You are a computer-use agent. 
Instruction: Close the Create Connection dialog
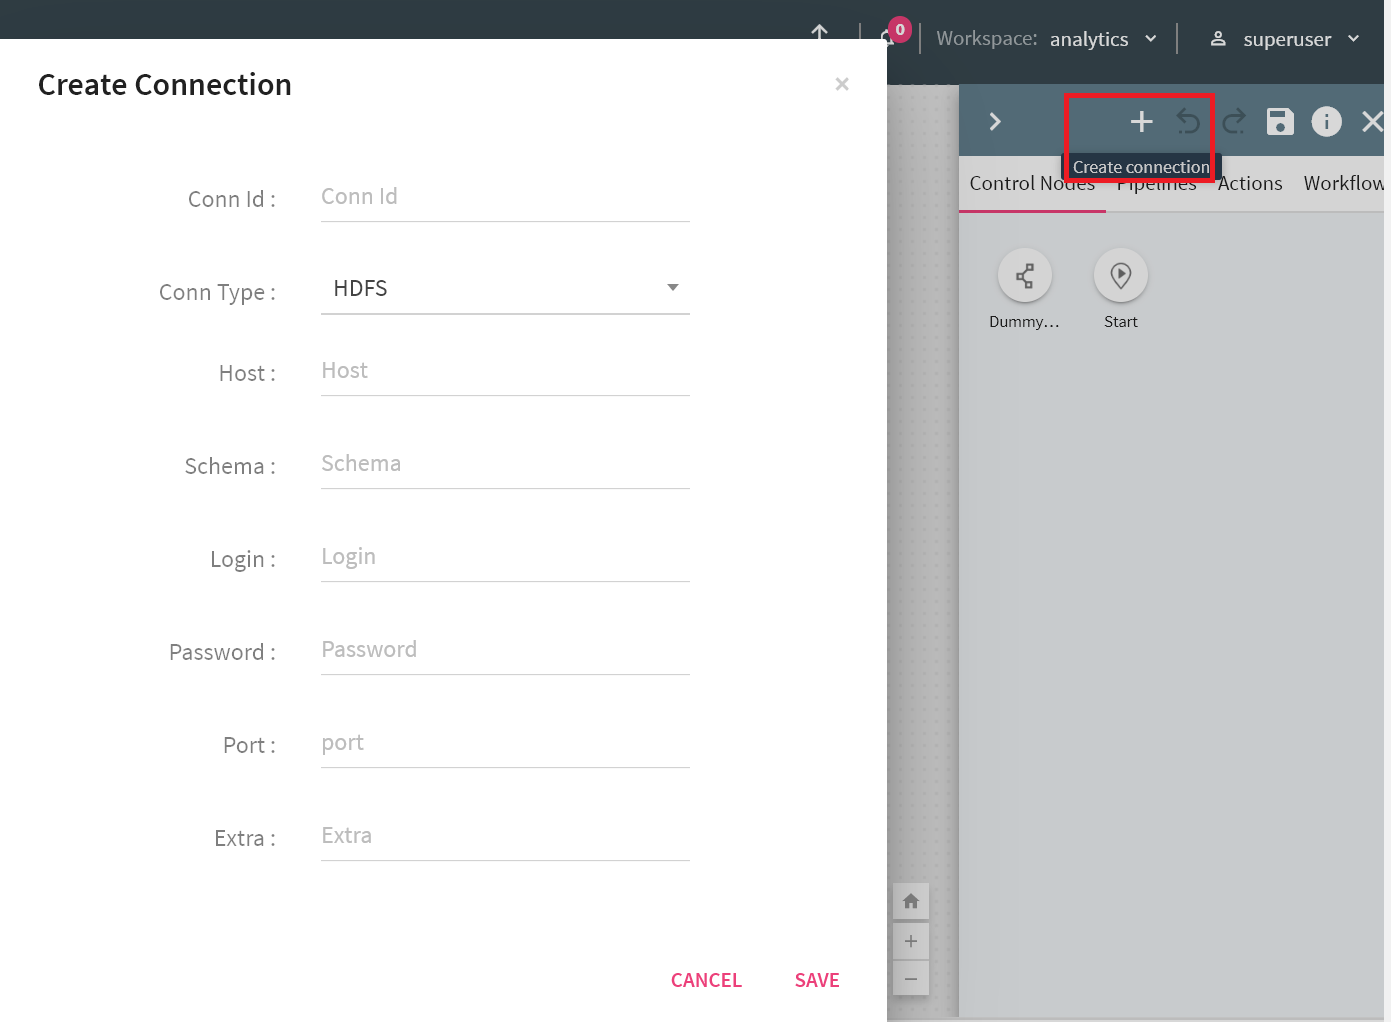[842, 84]
